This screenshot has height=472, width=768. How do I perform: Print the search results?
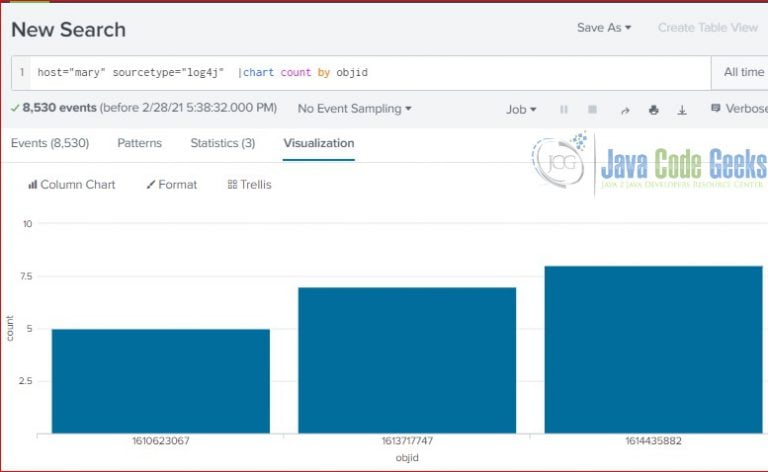coord(653,110)
